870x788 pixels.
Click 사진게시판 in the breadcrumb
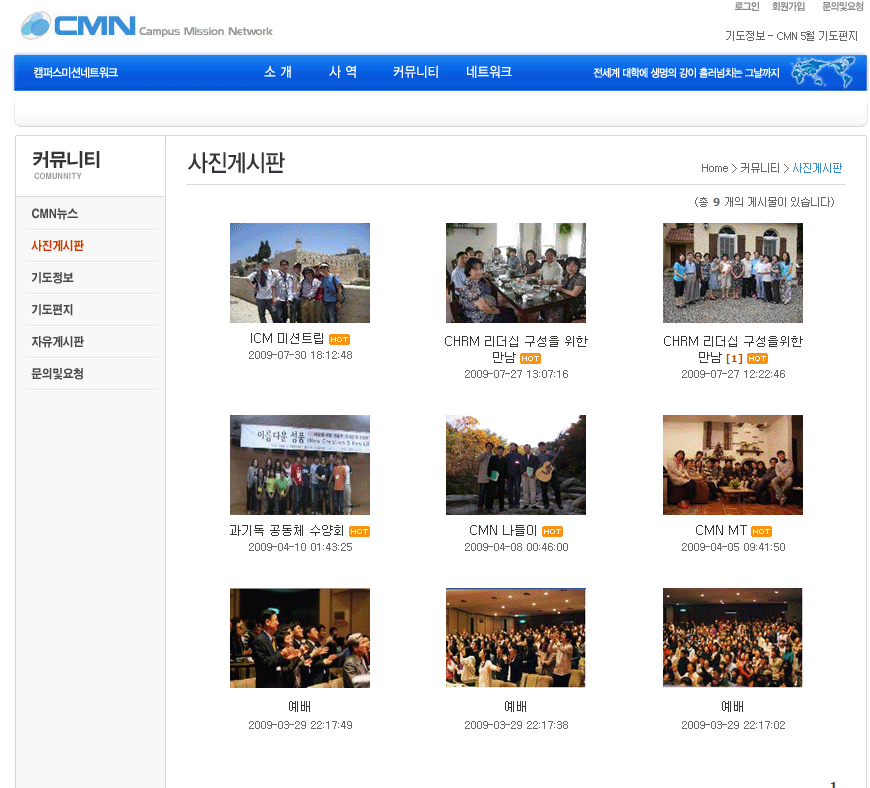pos(817,168)
